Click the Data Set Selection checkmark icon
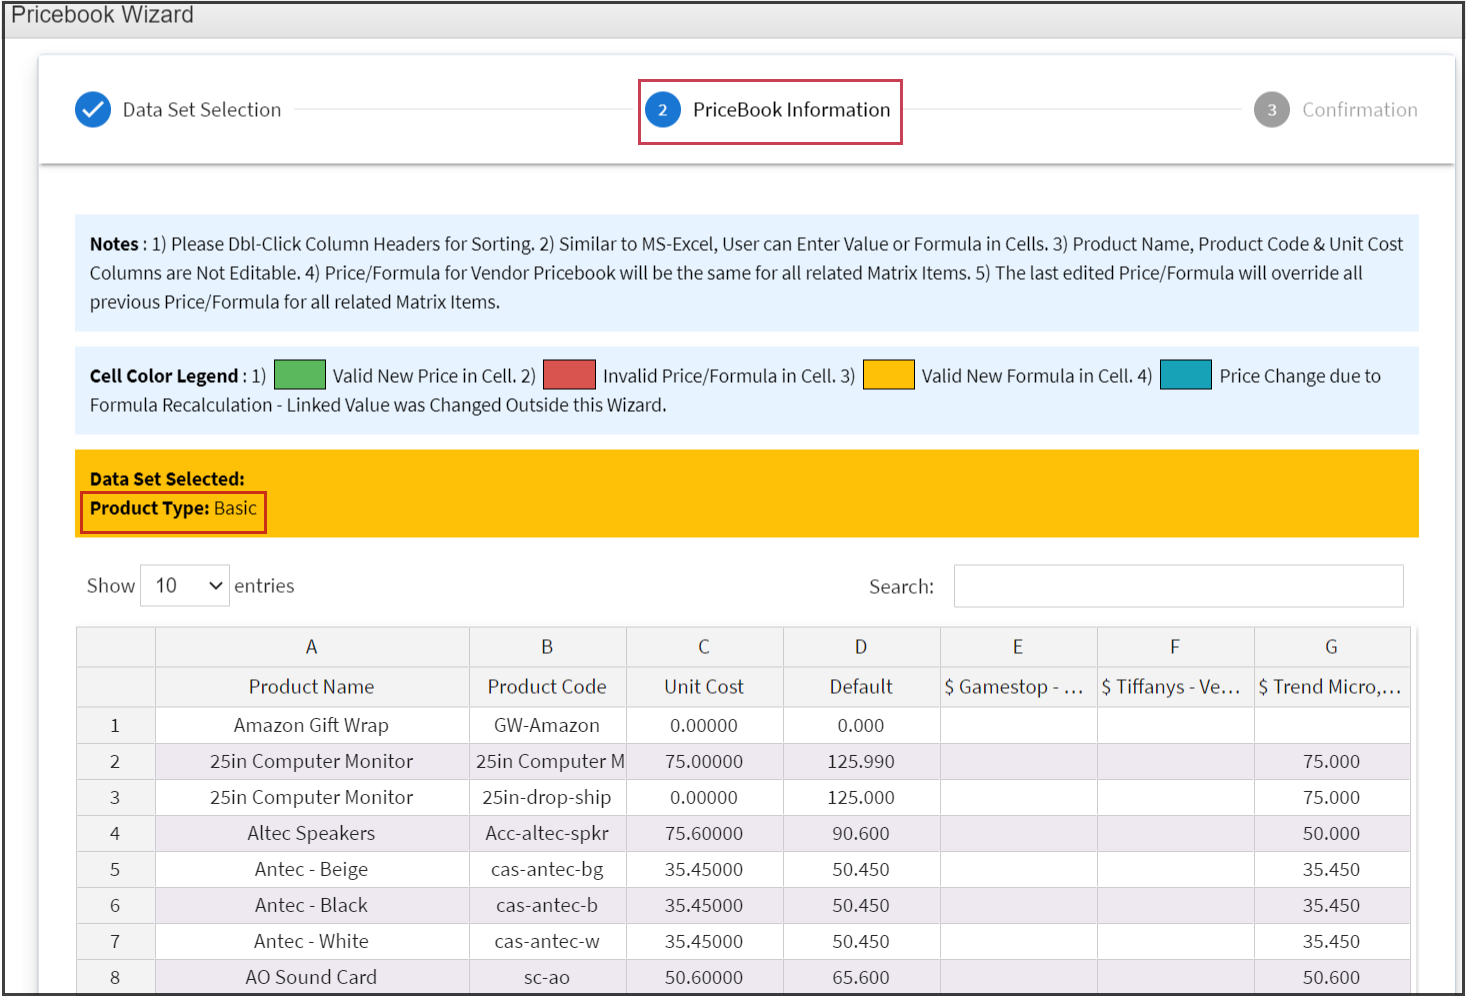The height and width of the screenshot is (996, 1466). click(93, 110)
